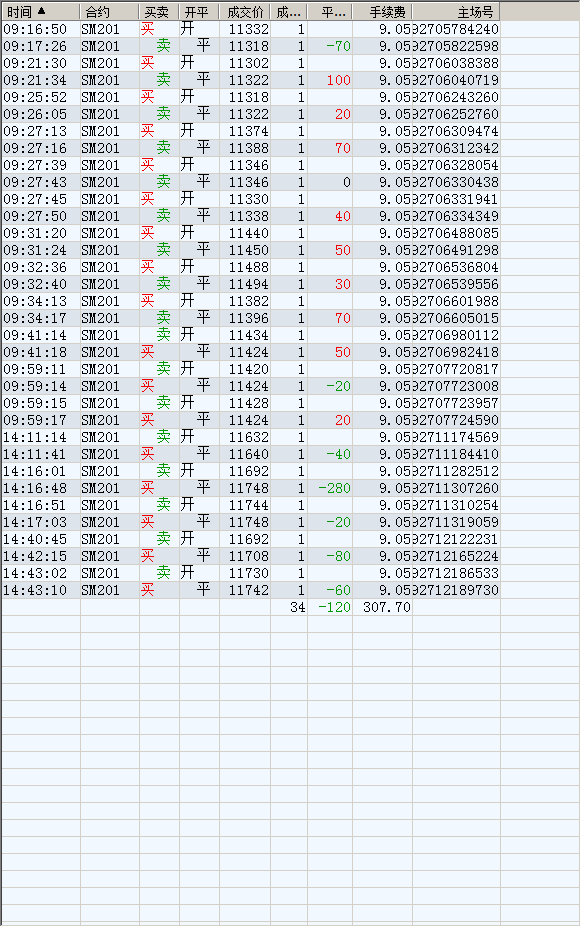The image size is (581, 927).
Task: Click the 成交价 column header
Action: tap(245, 12)
